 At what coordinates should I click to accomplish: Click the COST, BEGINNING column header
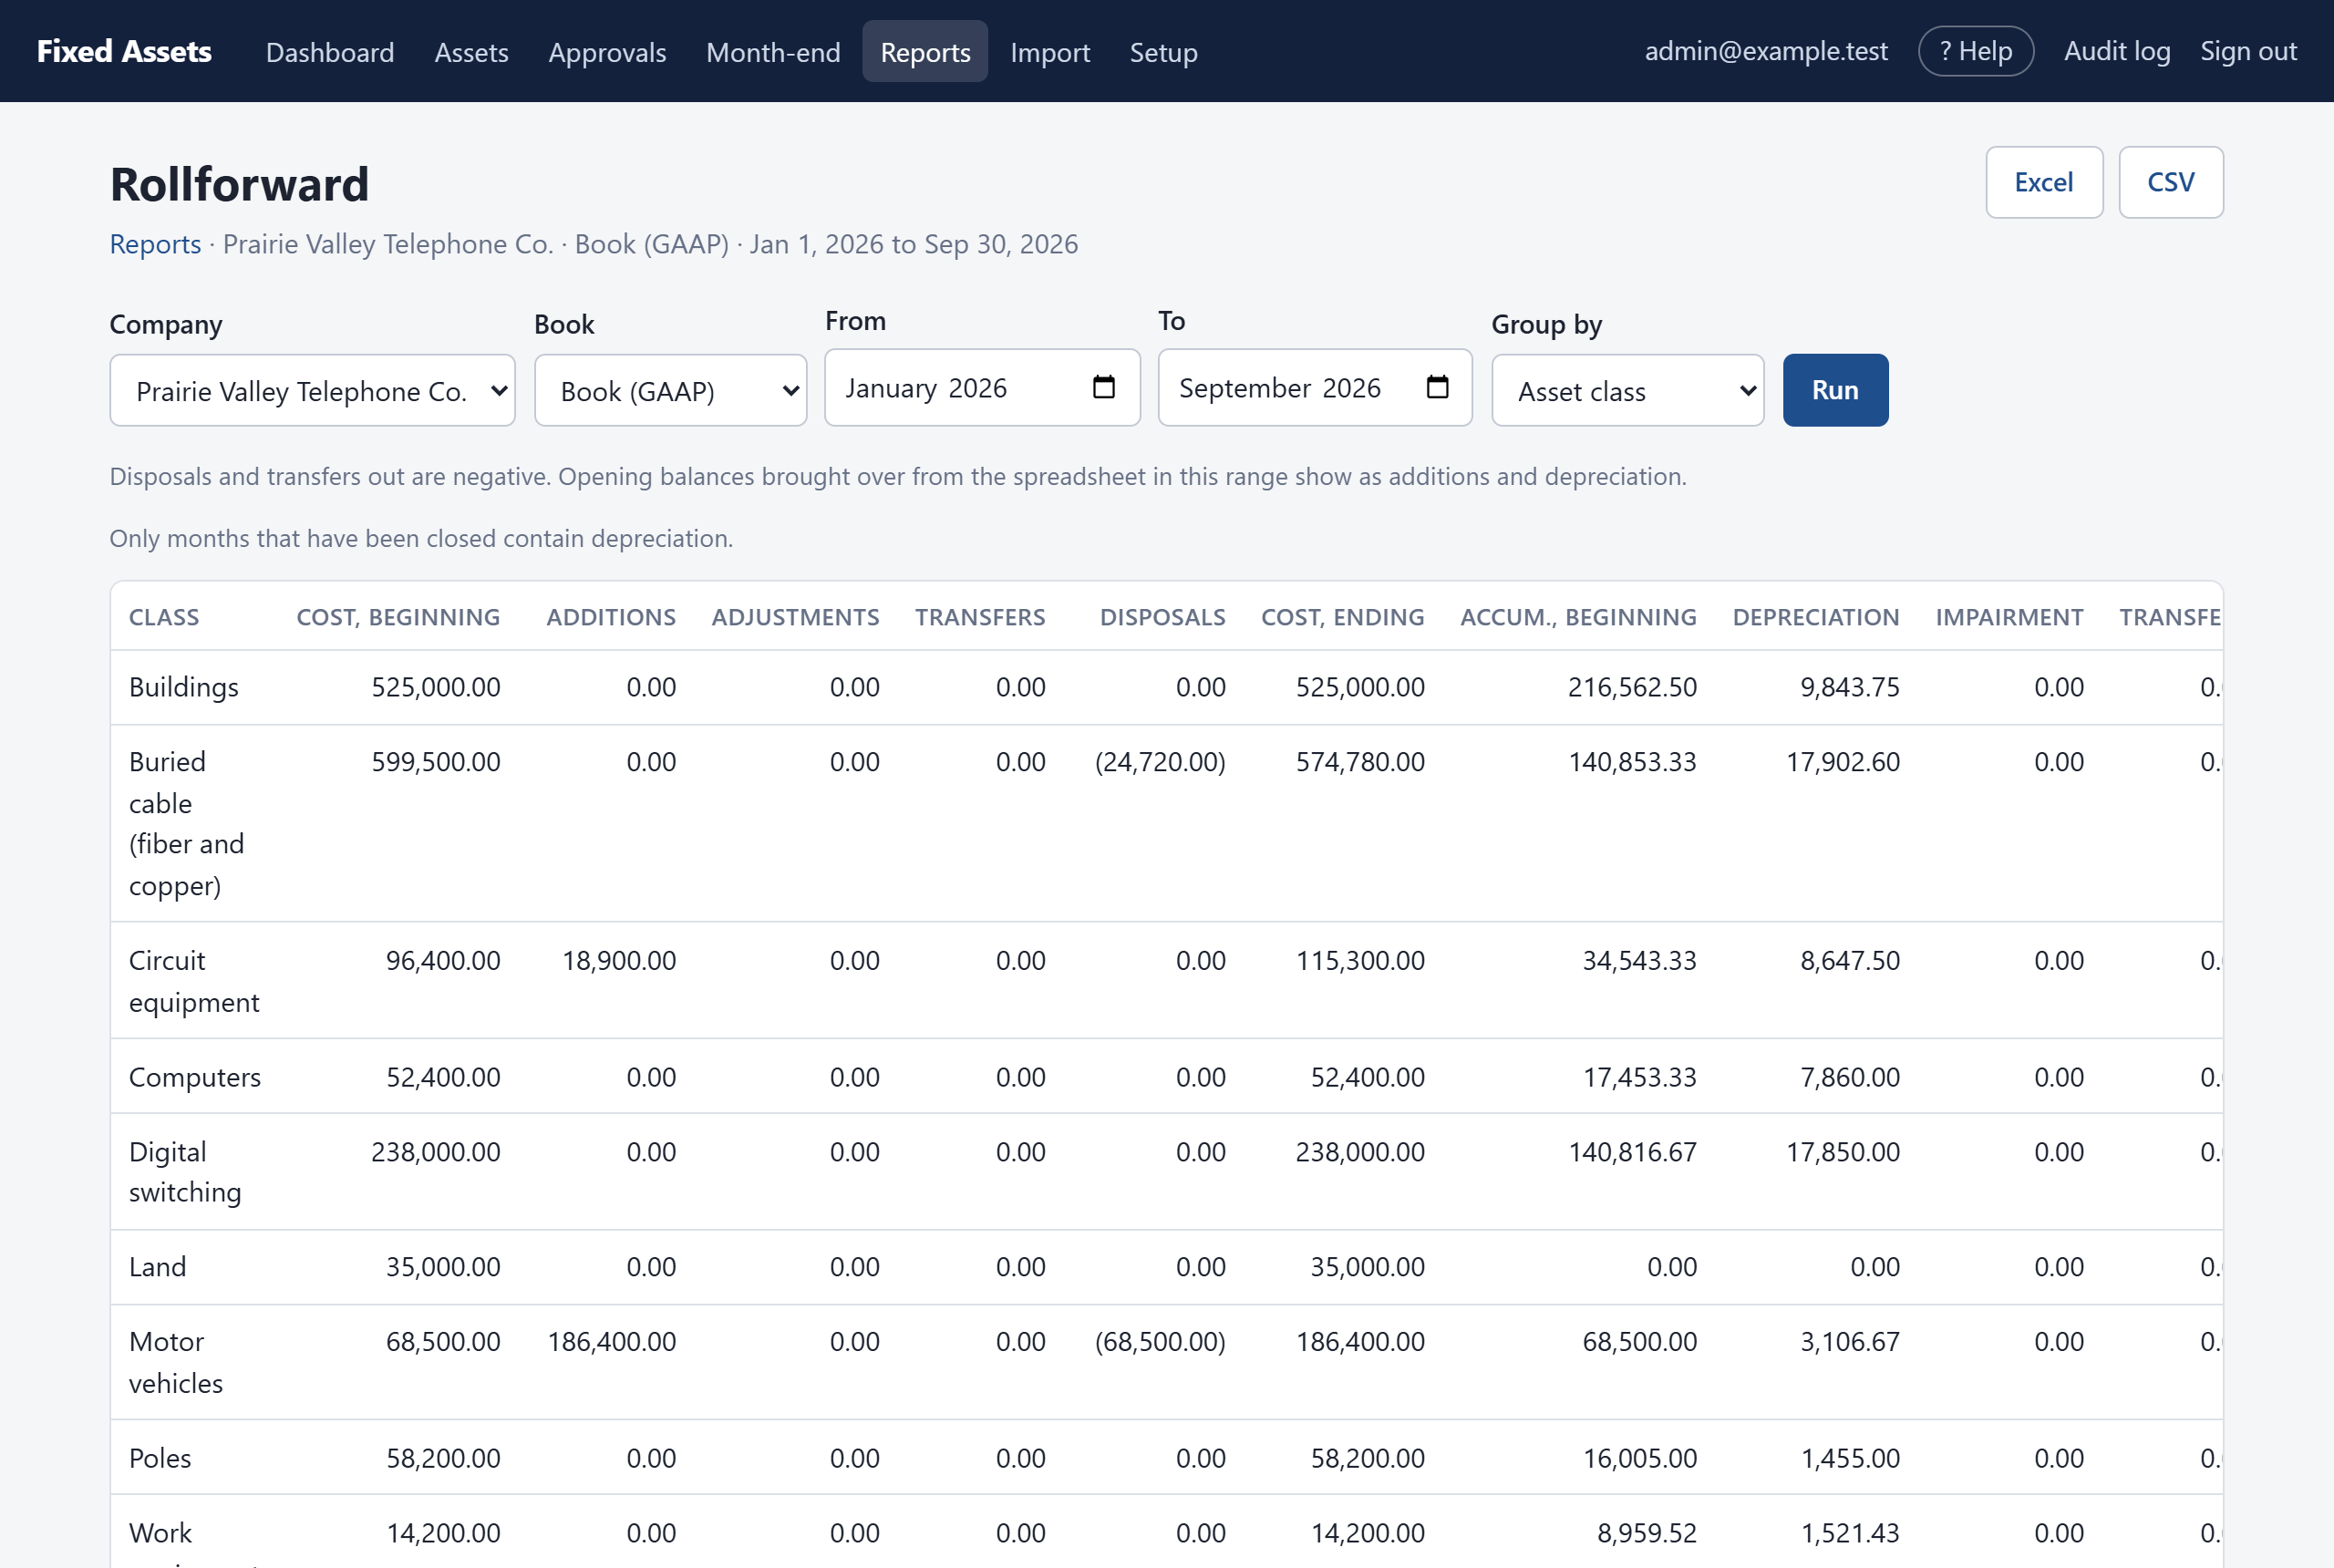398,617
